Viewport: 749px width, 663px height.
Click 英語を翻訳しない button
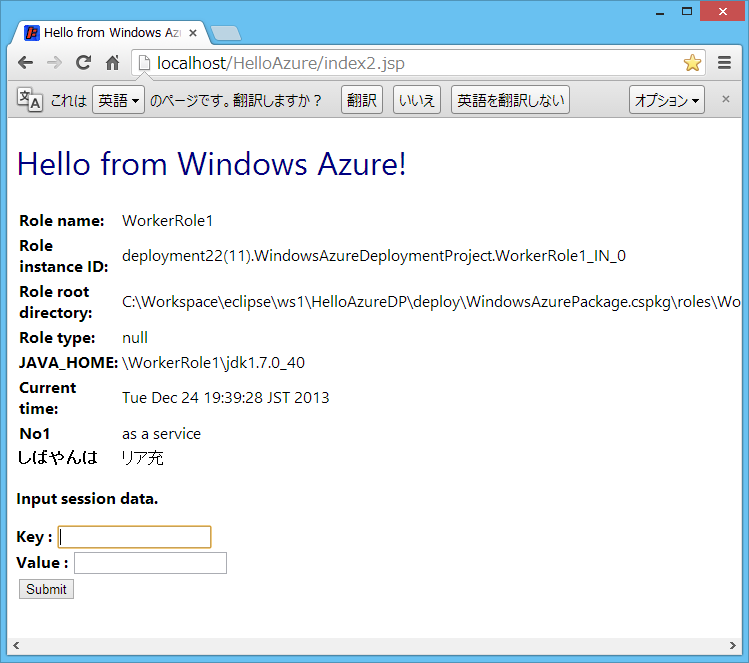pyautogui.click(x=510, y=100)
